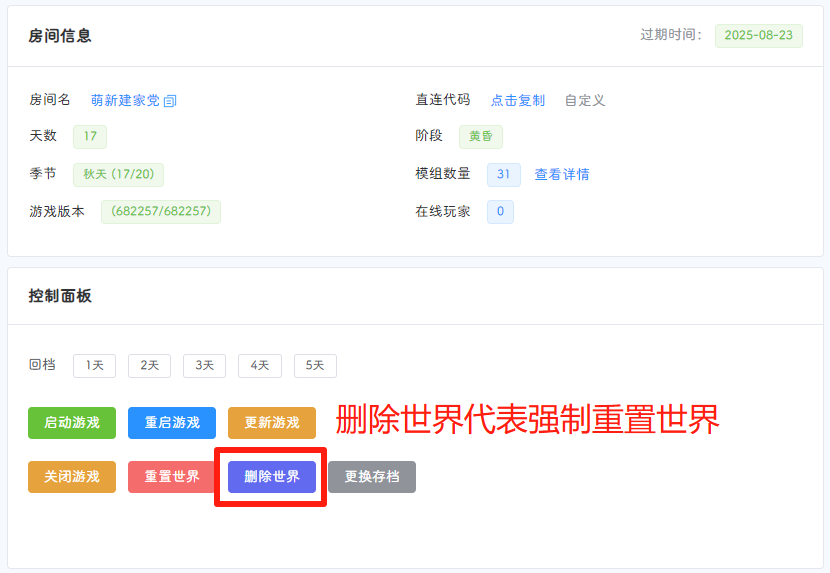Click the phase tag 黄昏
The width and height of the screenshot is (830, 573).
(481, 137)
